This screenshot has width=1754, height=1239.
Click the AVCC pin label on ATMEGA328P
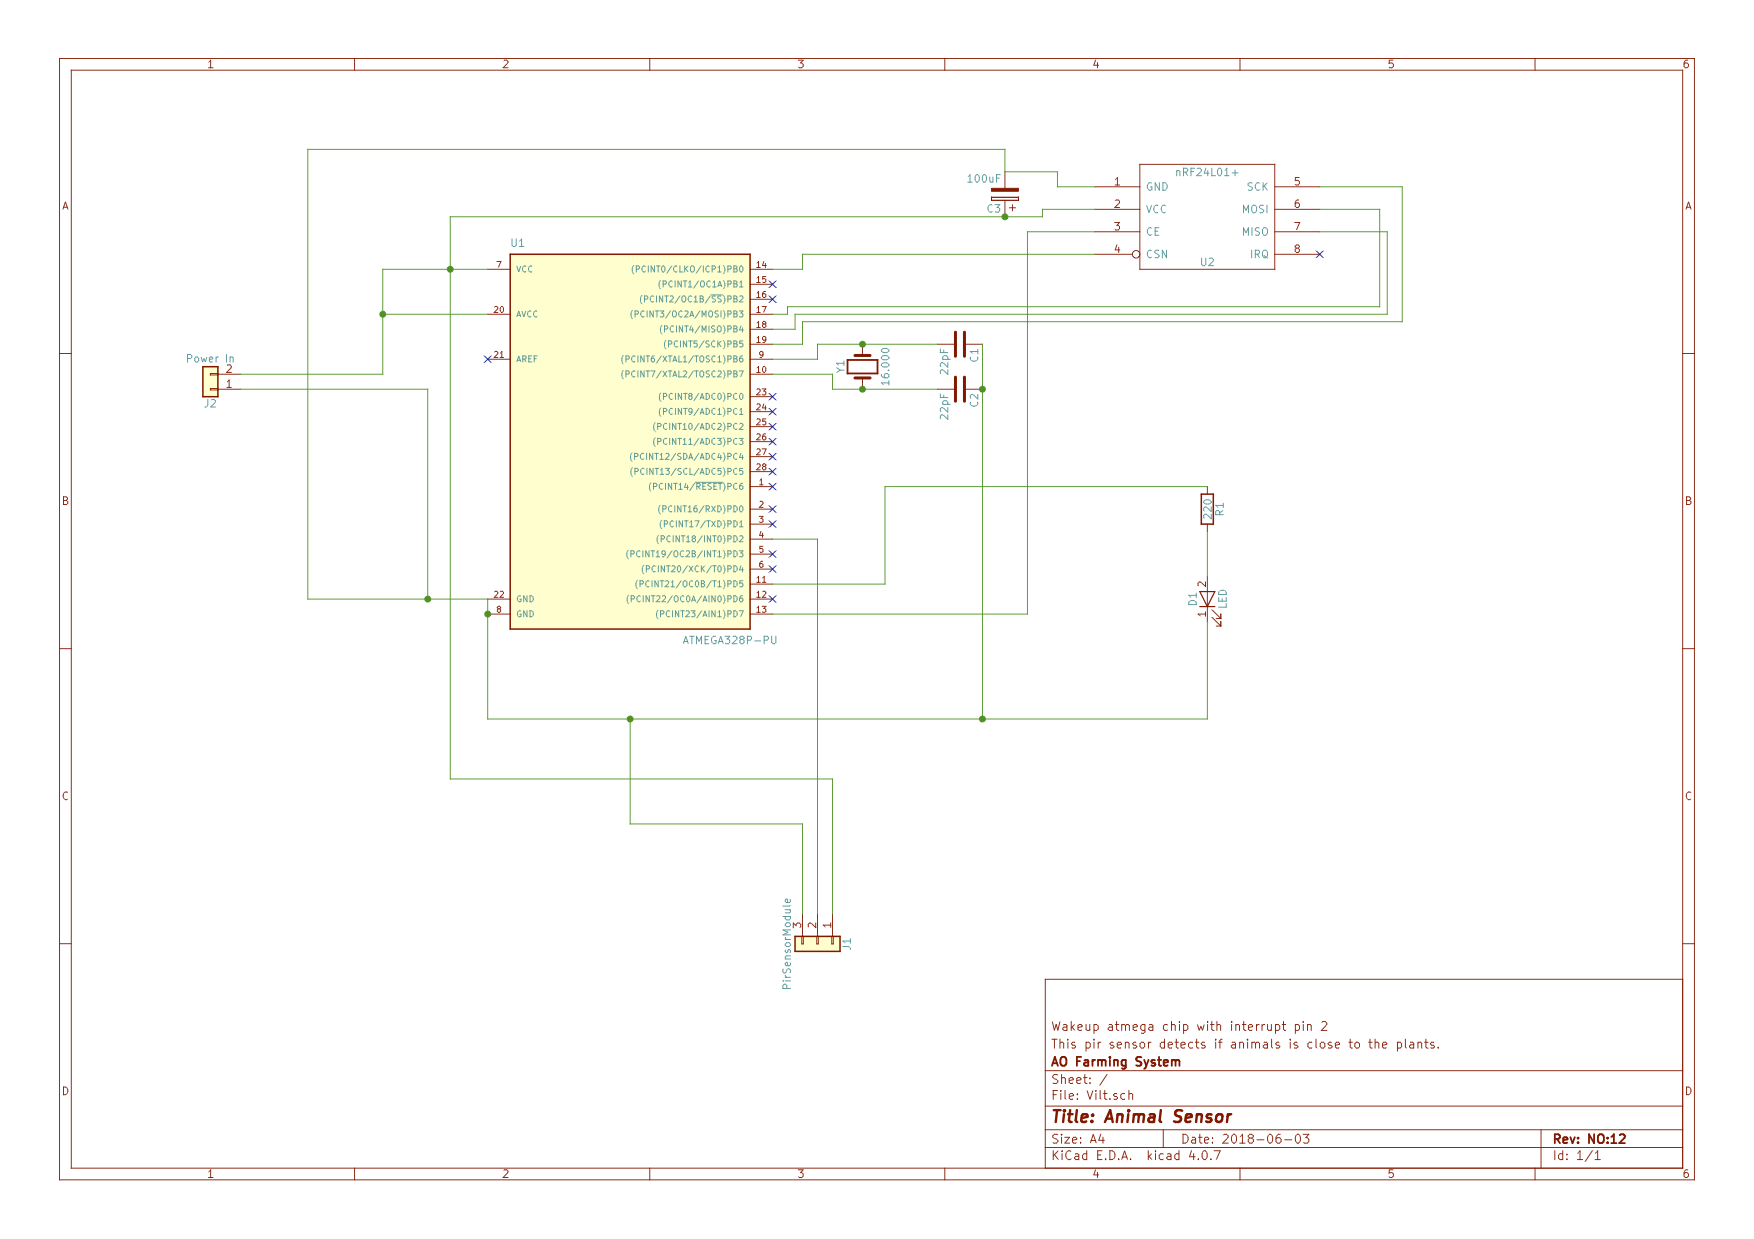pos(527,314)
